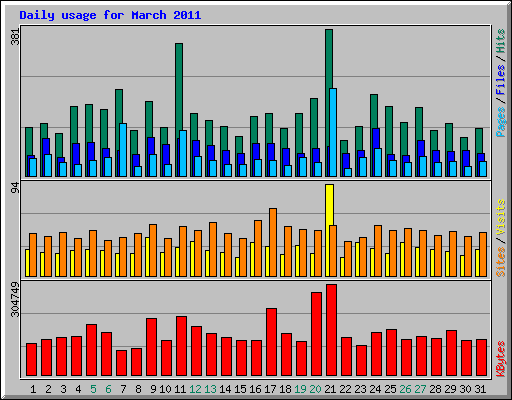Screen dimensions: 512x400
Task: Click day label 9 on x-axis
Action: click(153, 389)
